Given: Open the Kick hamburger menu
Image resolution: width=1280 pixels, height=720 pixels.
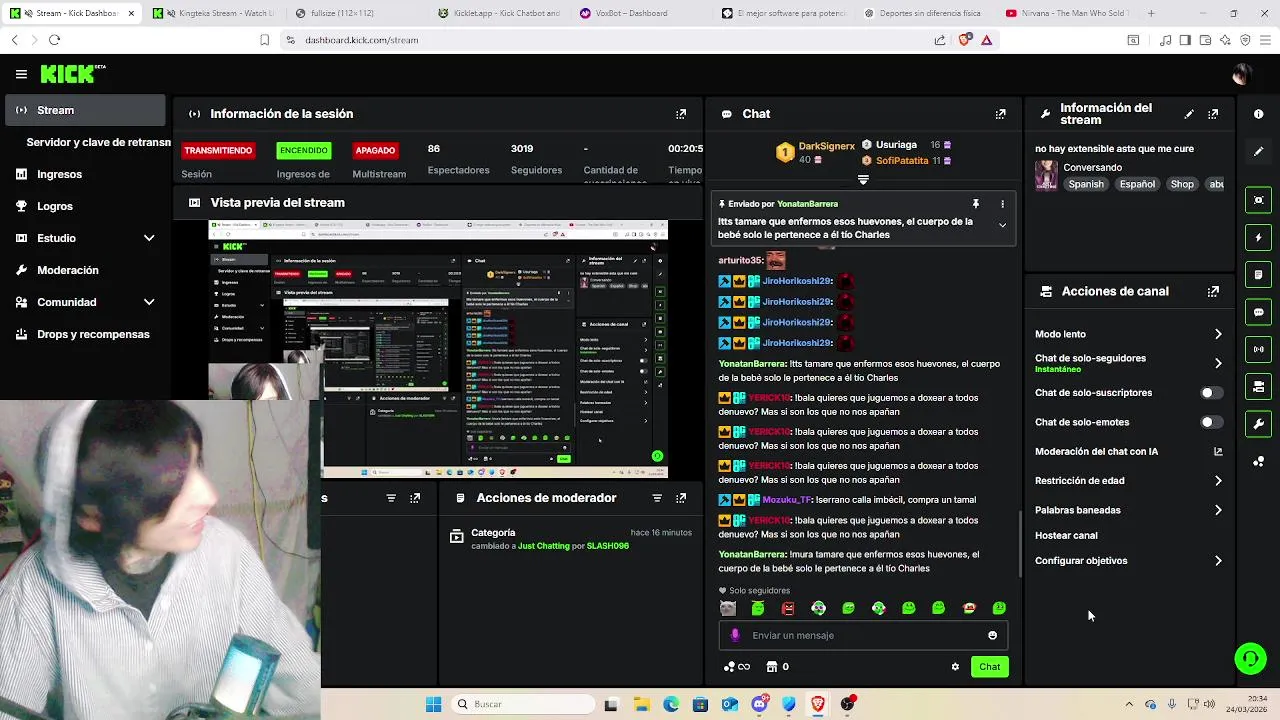Looking at the screenshot, I should (x=21, y=74).
